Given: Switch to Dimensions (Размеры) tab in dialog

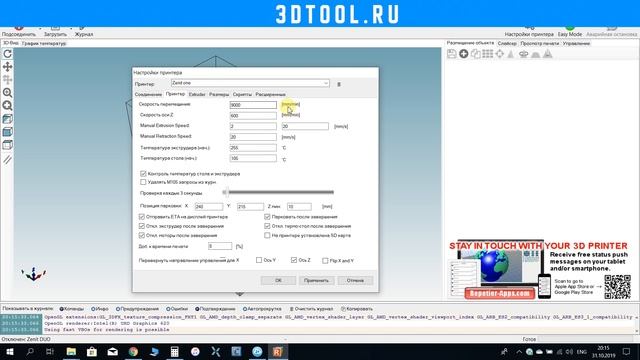Looking at the screenshot, I should coord(219,94).
